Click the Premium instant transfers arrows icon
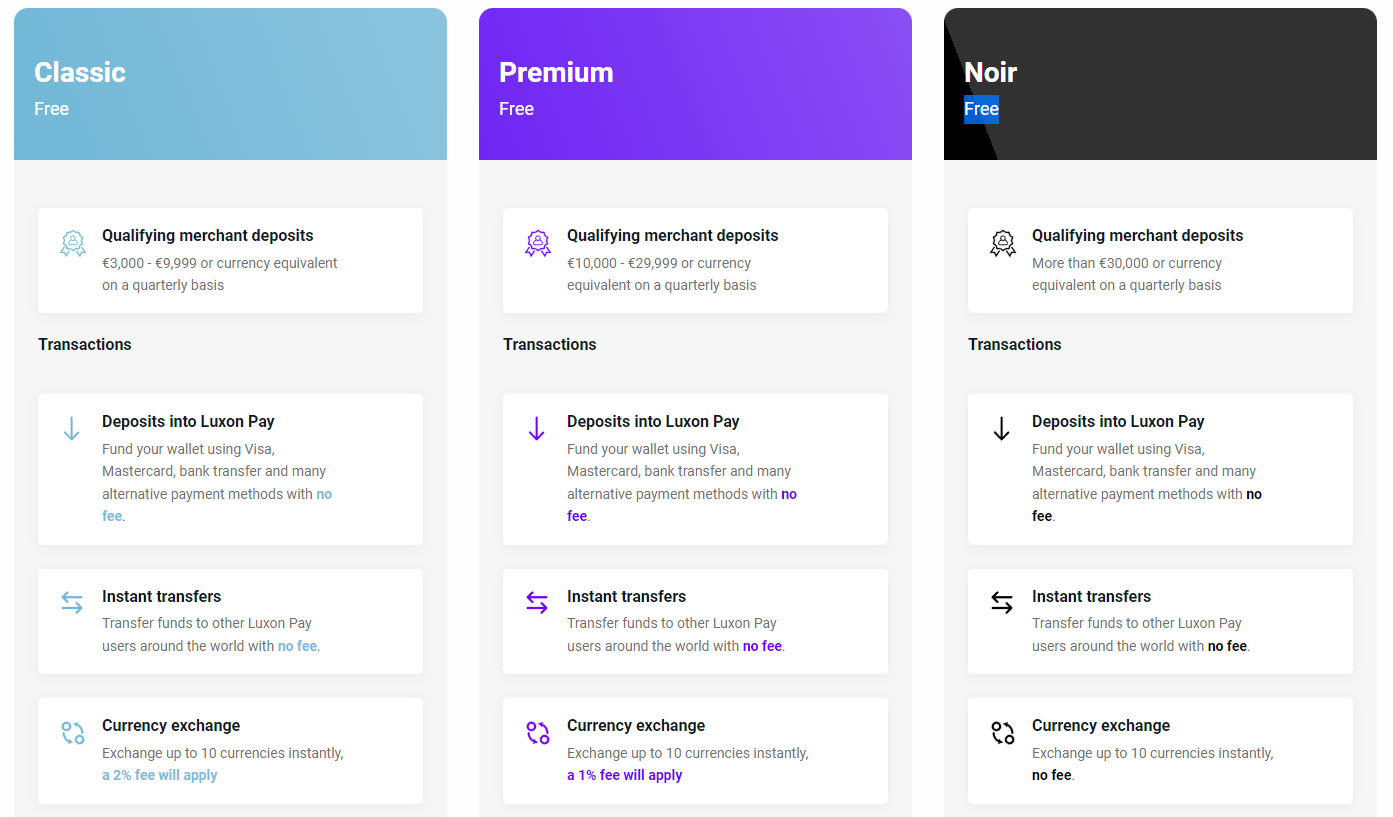 (x=537, y=603)
